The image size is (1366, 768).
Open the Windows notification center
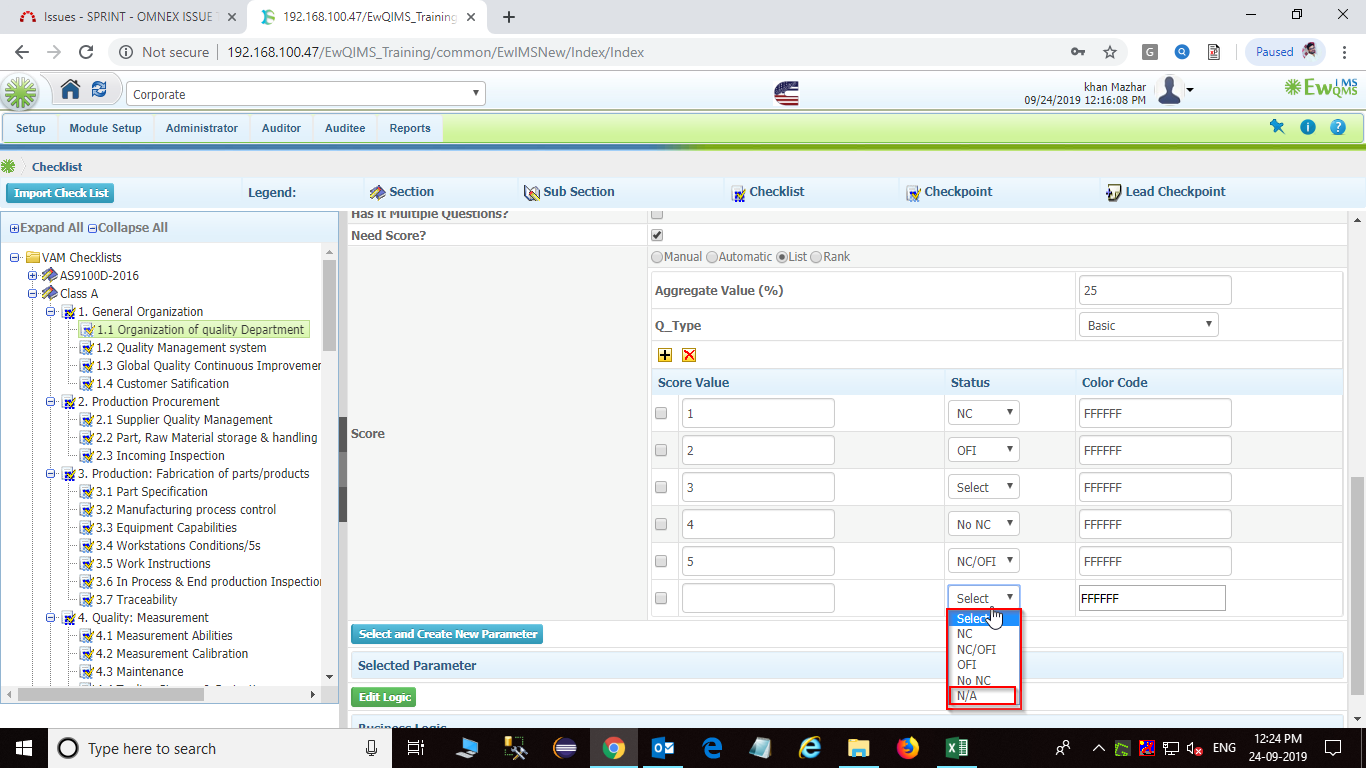(x=1333, y=748)
